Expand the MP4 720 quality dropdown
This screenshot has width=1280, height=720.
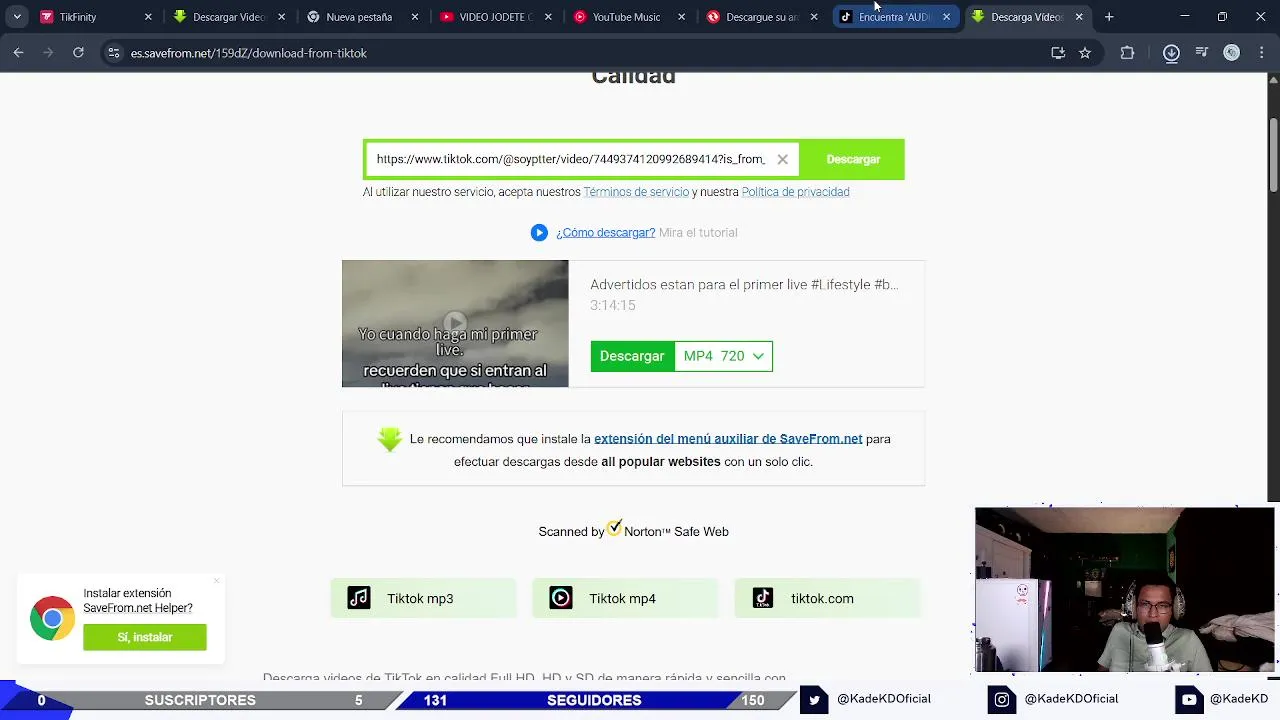point(723,356)
